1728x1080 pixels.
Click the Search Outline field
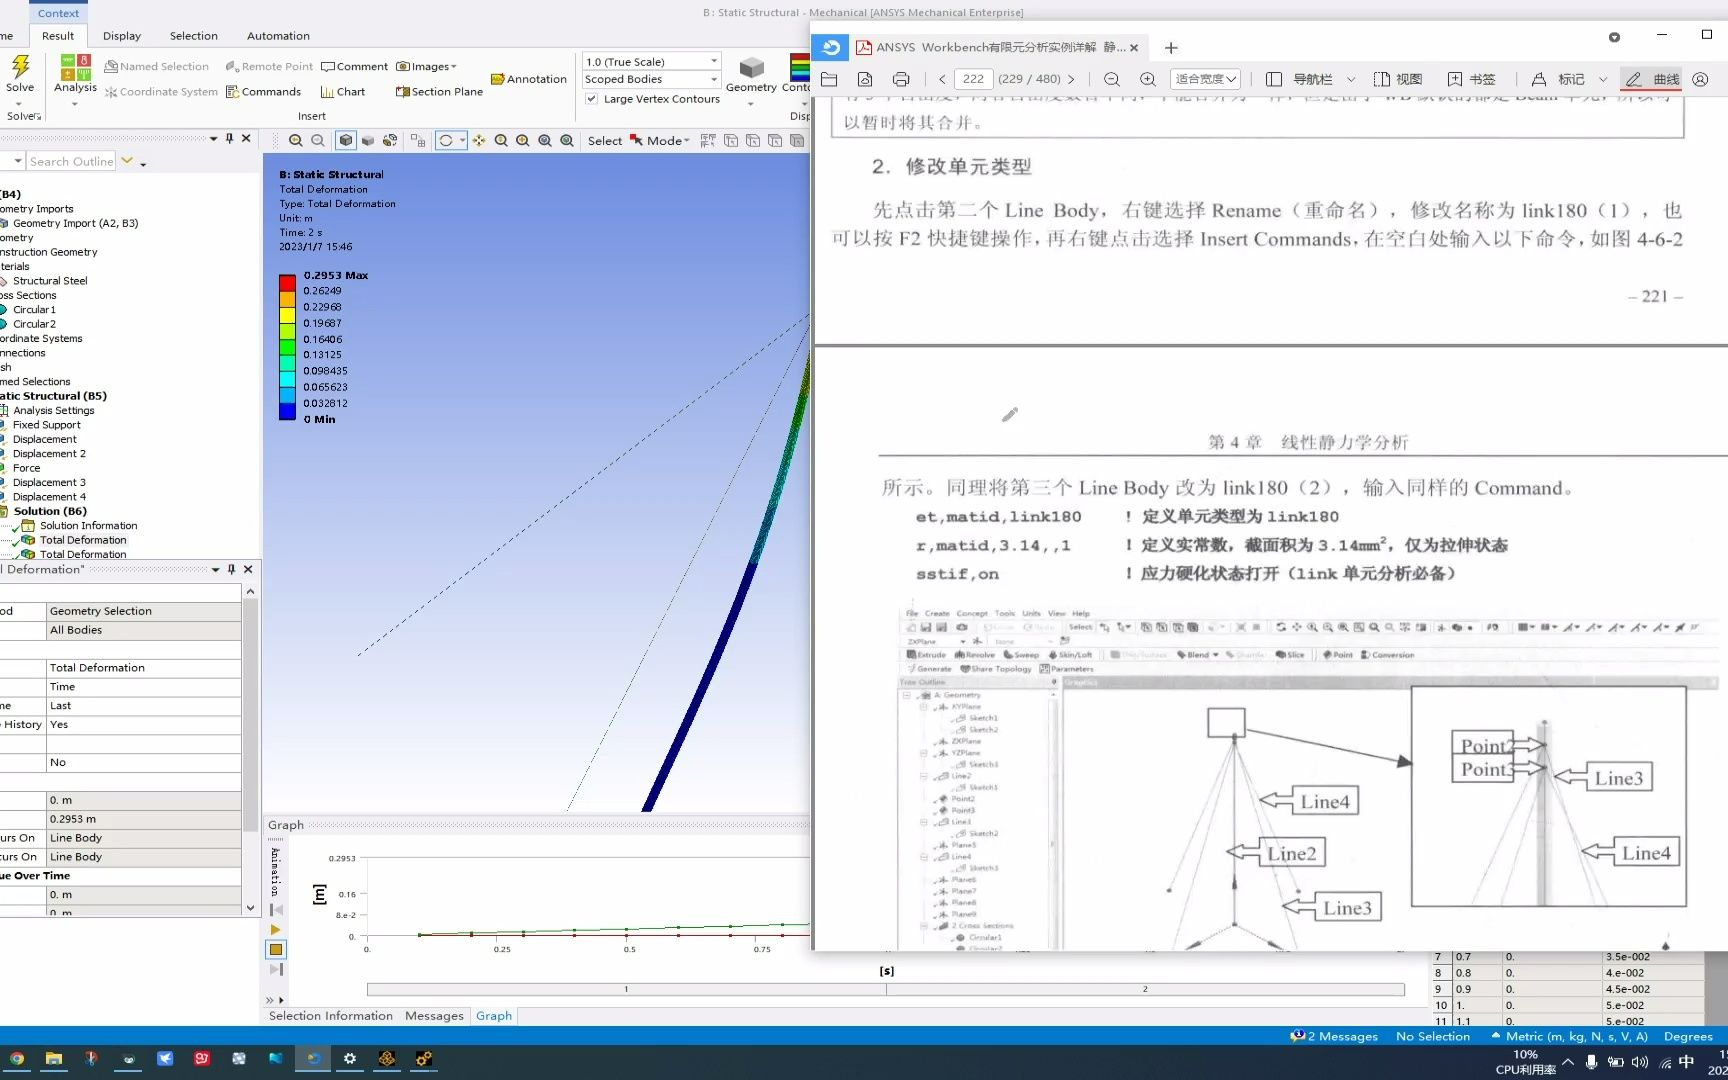pyautogui.click(x=70, y=161)
